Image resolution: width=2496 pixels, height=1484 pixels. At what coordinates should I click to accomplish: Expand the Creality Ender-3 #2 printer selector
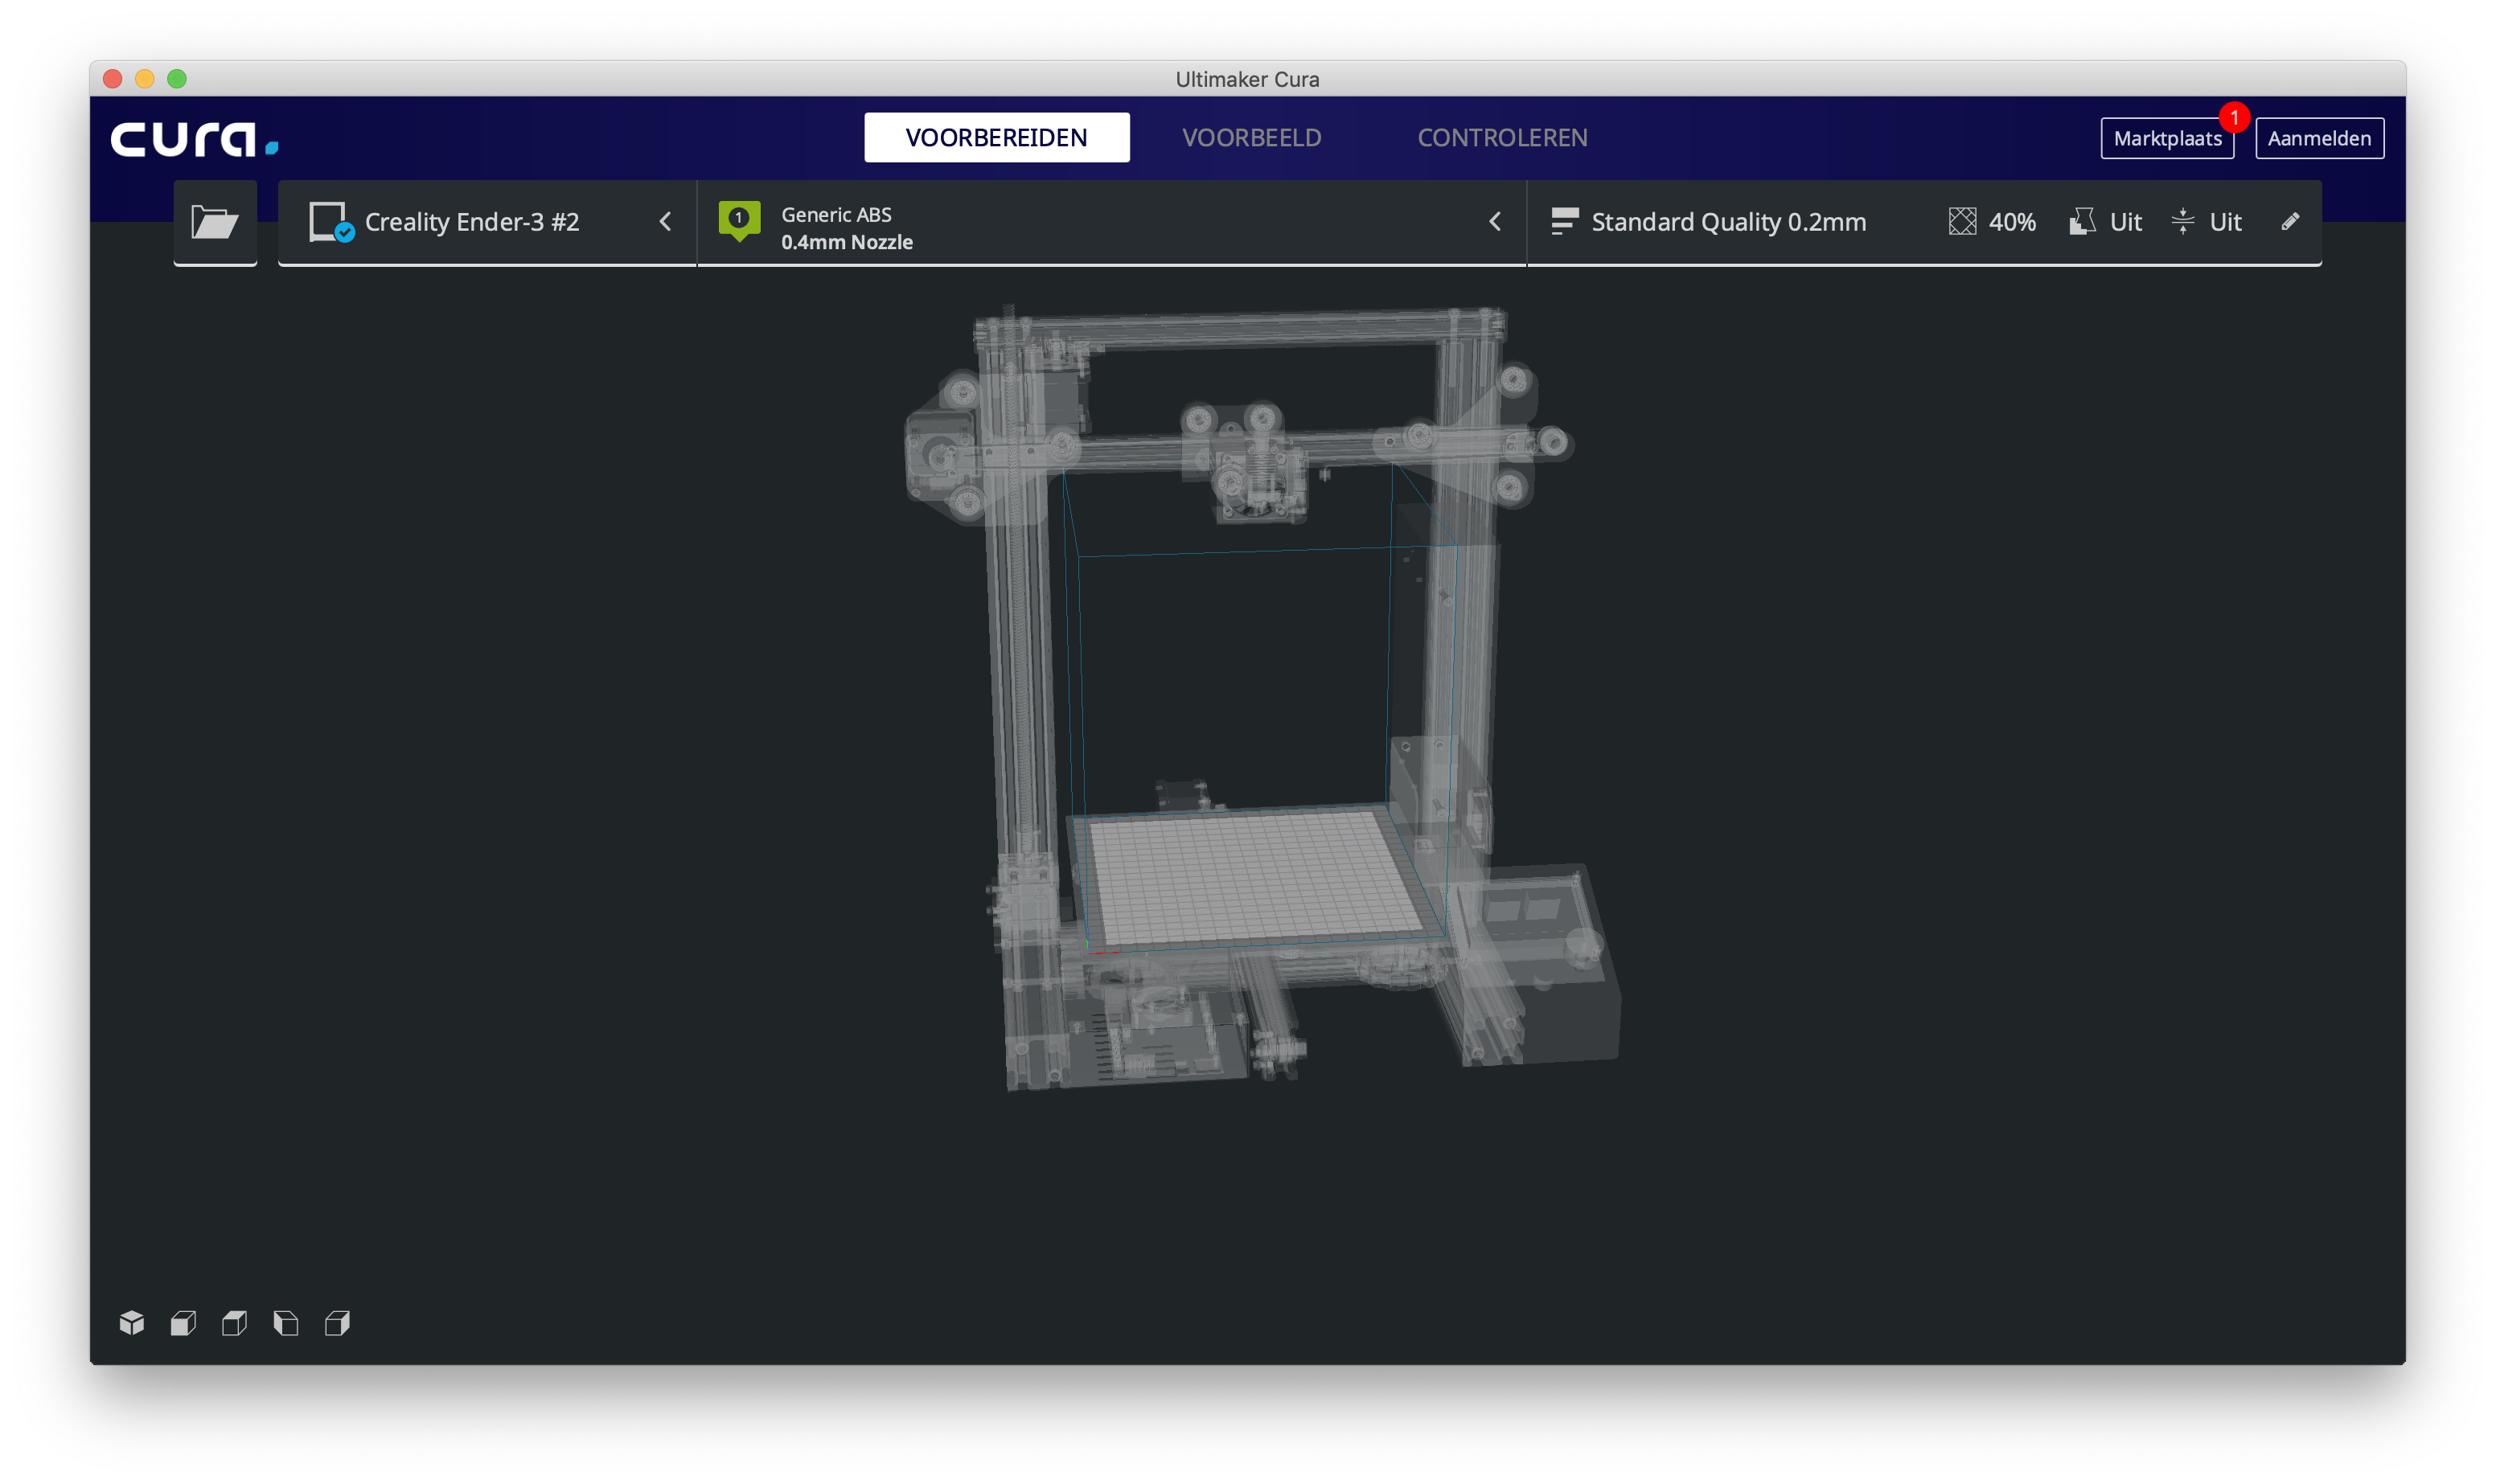665,222
